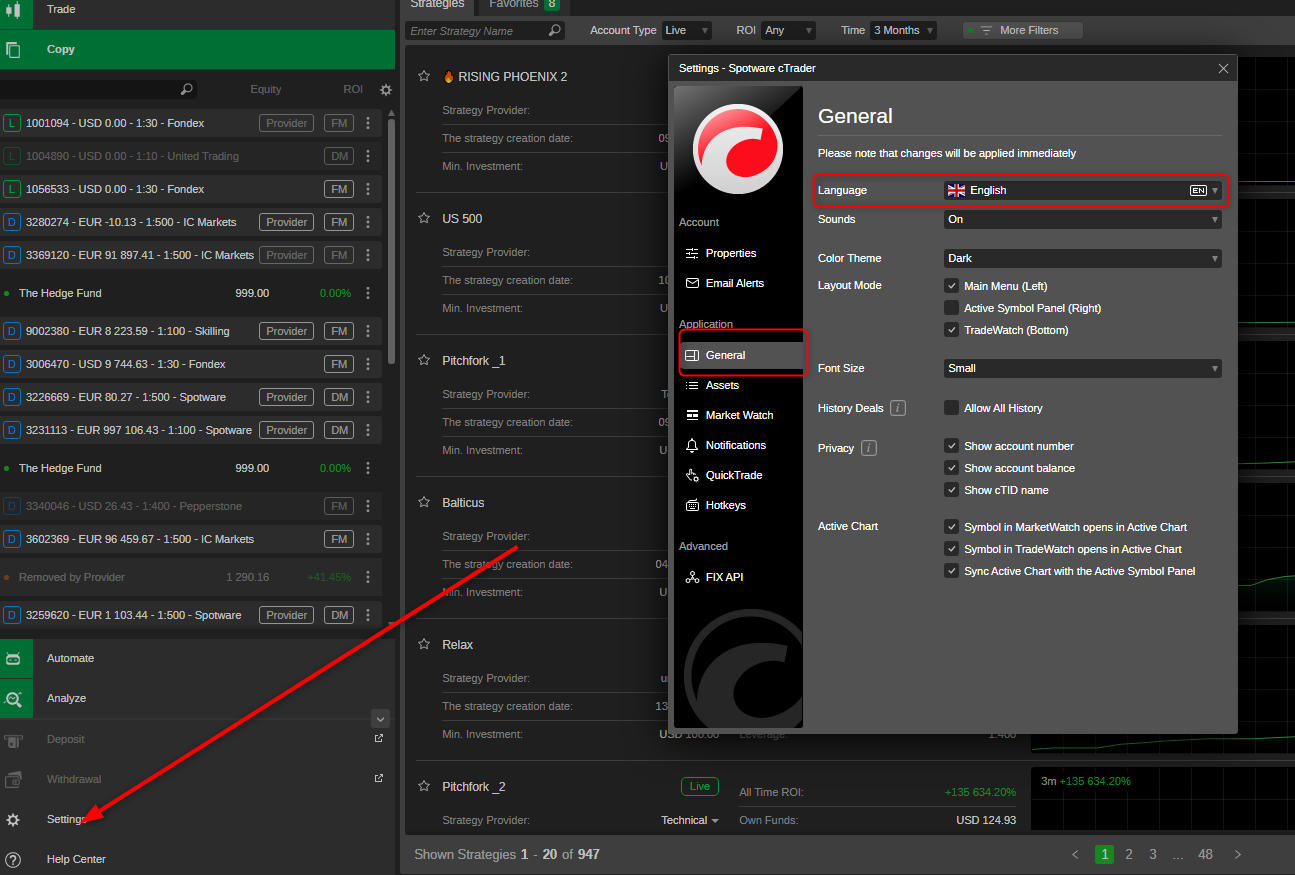Switch to the Favorites tab
Screen dimensions: 1295x875
pos(523,5)
